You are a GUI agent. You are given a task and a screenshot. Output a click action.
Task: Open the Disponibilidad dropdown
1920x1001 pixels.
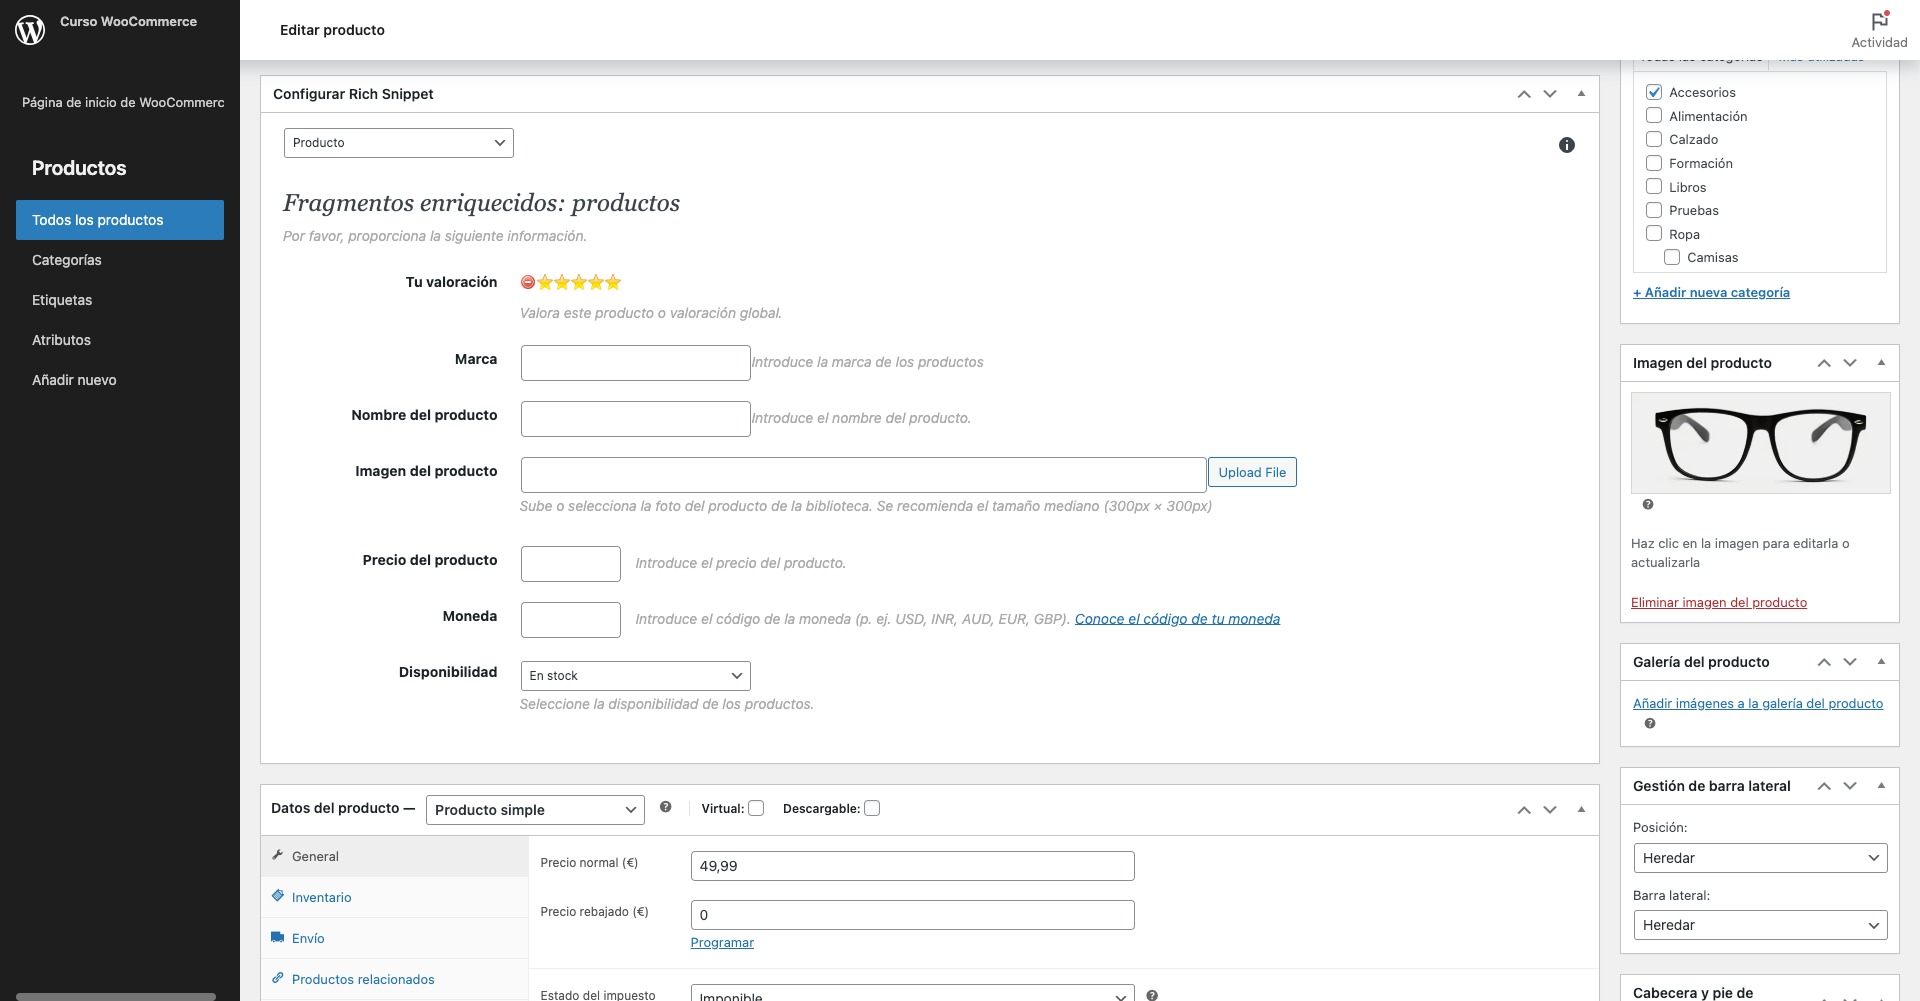pyautogui.click(x=635, y=675)
